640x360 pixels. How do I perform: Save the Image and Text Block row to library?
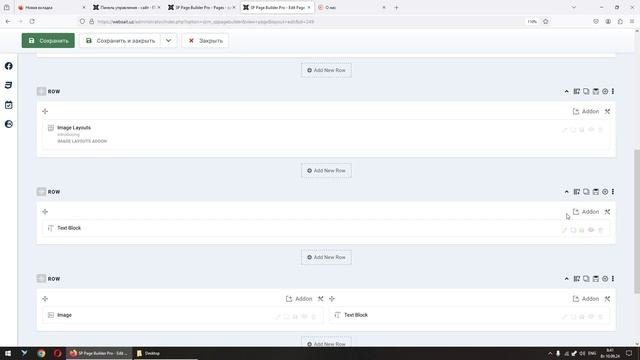point(596,279)
